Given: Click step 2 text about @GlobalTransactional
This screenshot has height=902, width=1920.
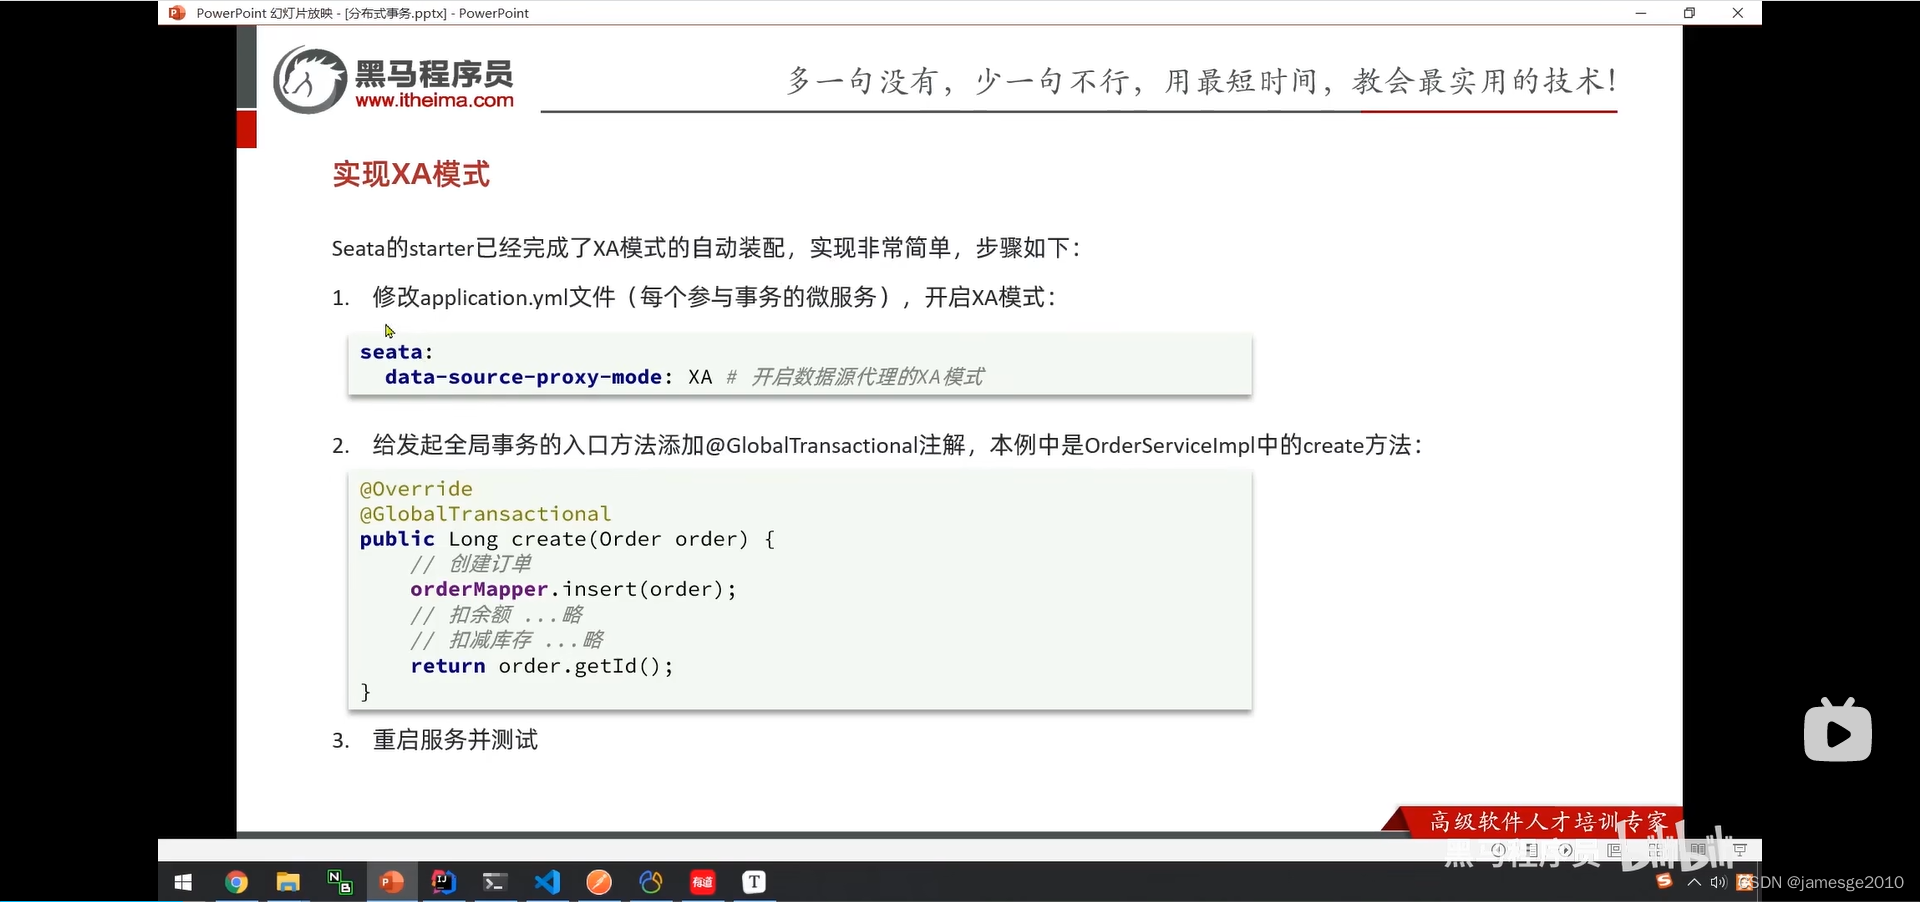Looking at the screenshot, I should [897, 445].
